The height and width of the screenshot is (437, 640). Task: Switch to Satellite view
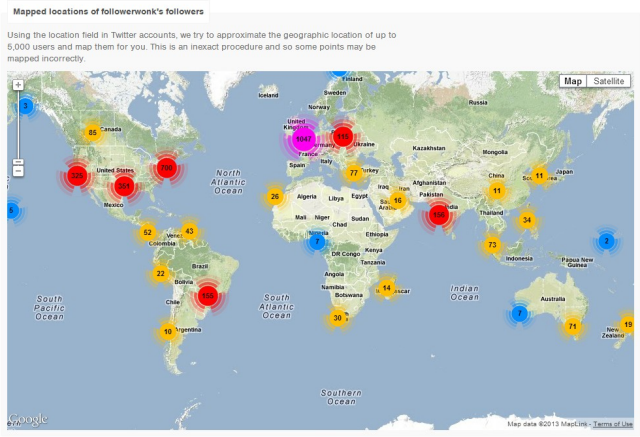[x=609, y=81]
